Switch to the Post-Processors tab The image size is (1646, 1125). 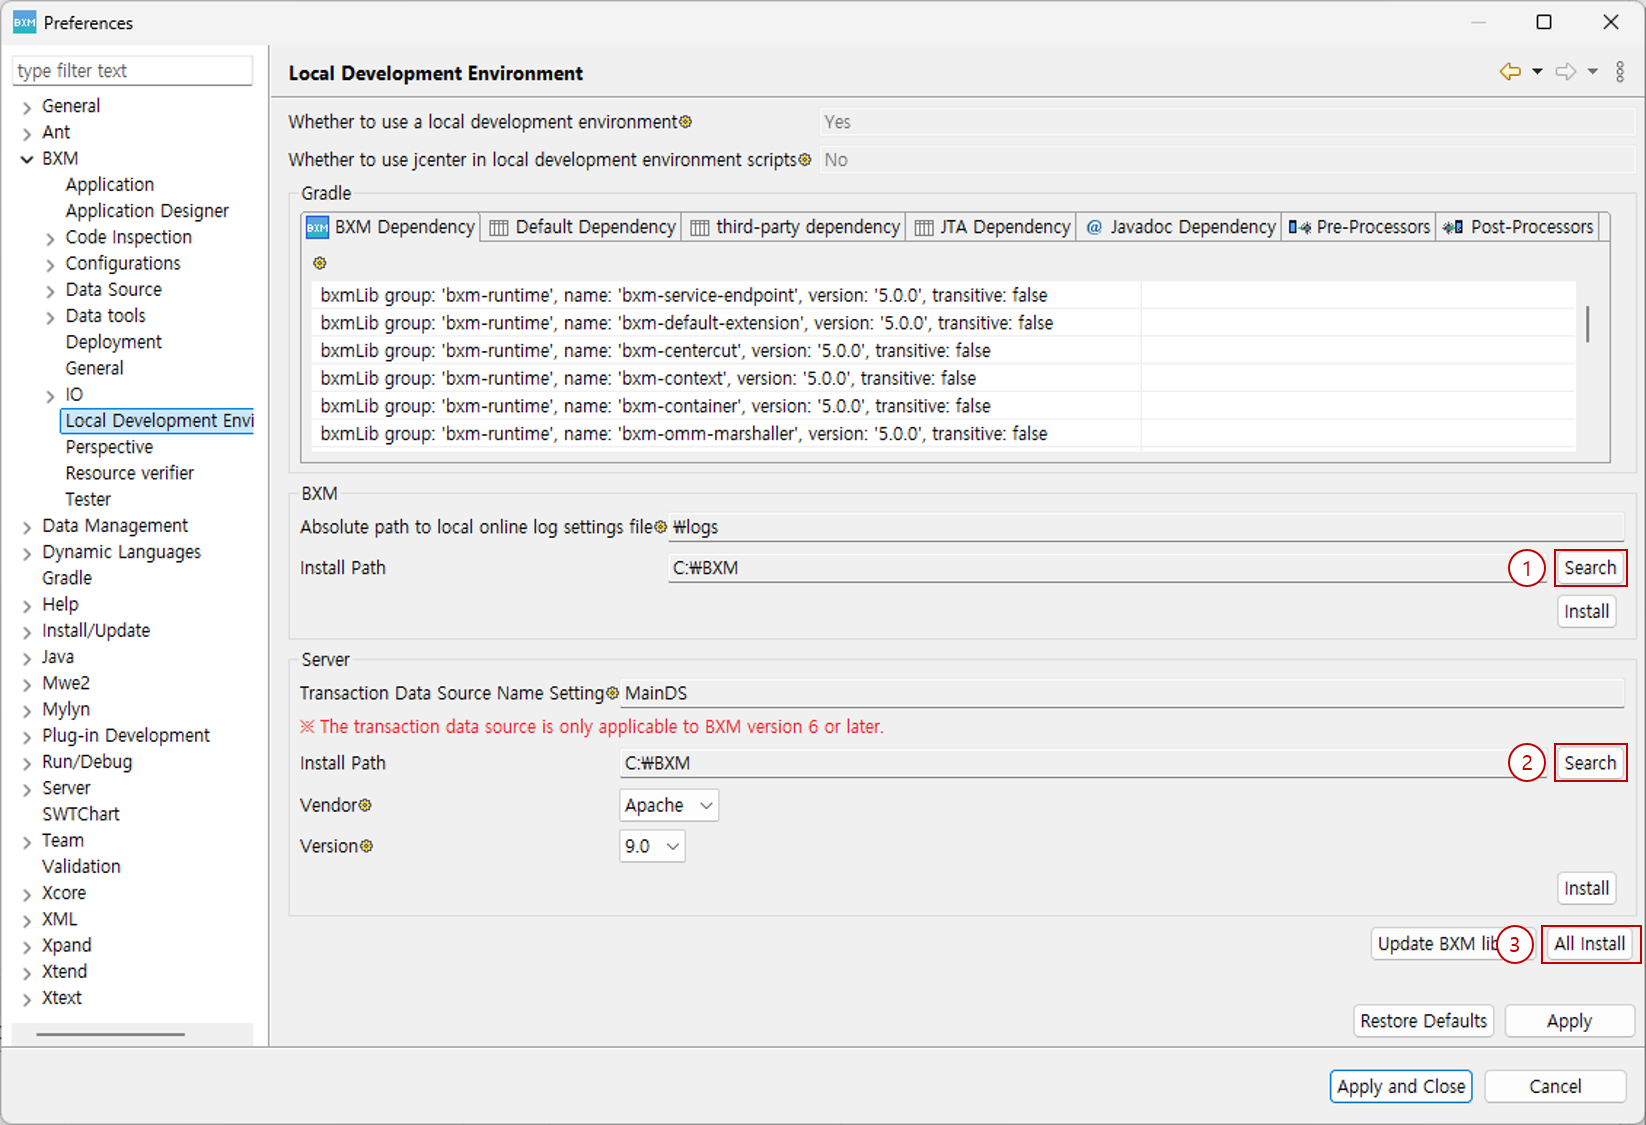[1519, 227]
